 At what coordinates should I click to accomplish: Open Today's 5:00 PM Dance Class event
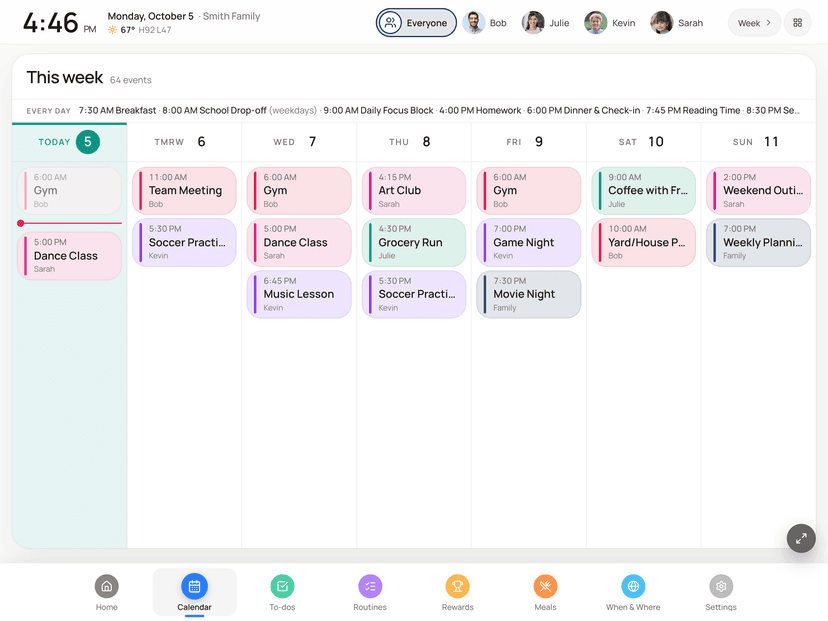pyautogui.click(x=69, y=256)
